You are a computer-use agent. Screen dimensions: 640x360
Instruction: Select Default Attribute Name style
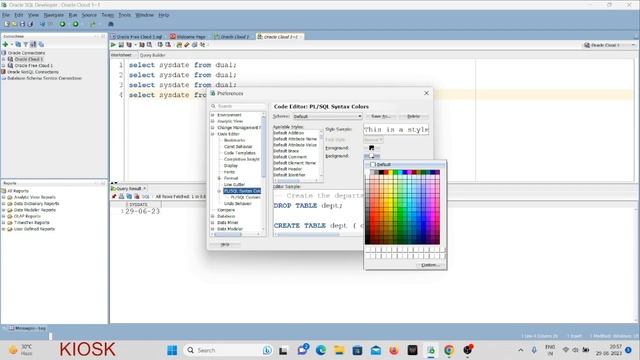point(295,139)
